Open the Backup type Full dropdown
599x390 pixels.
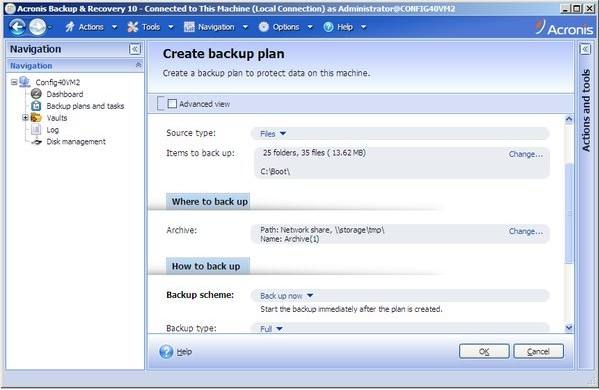271,329
